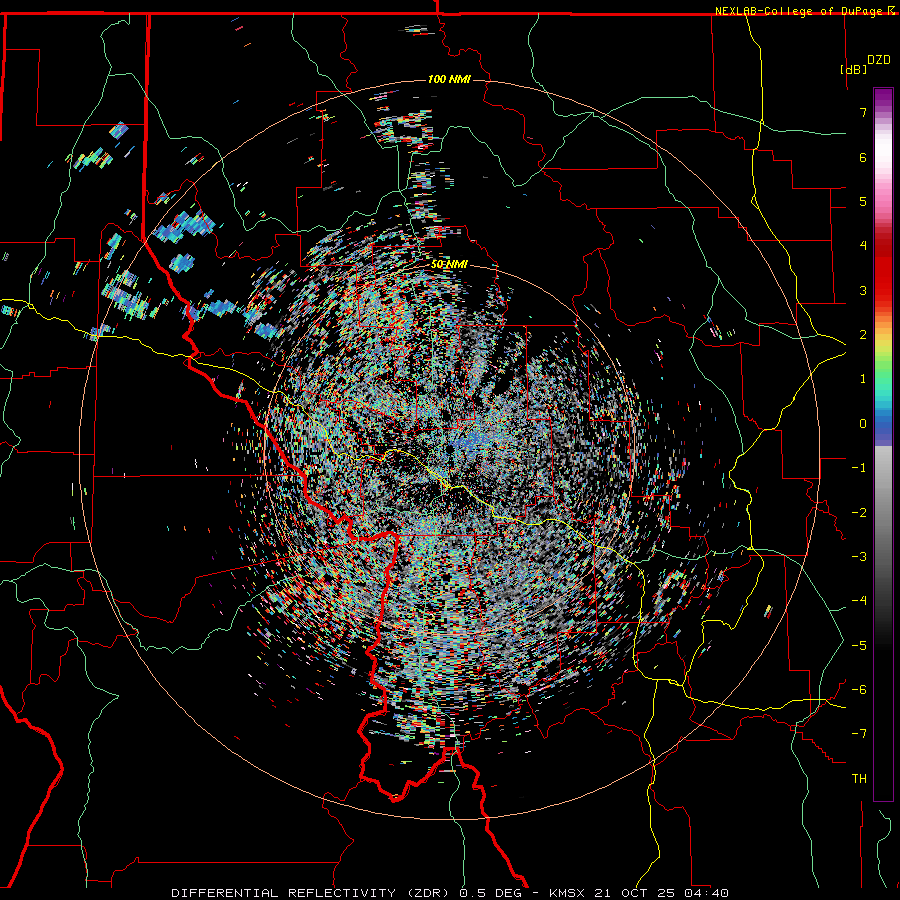Click the TH threshold label on legend

[x=859, y=779]
